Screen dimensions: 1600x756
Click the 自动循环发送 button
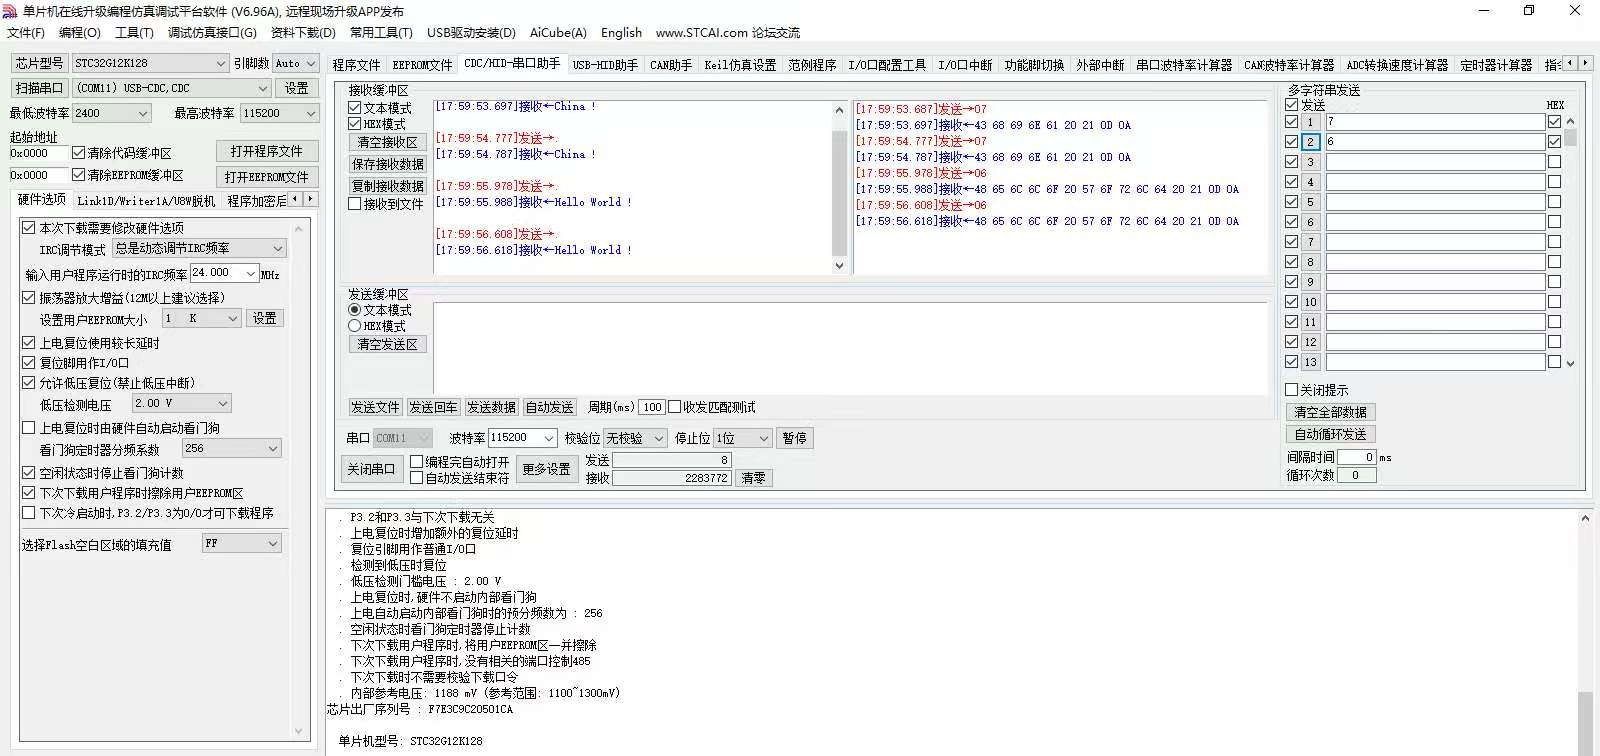(1330, 434)
